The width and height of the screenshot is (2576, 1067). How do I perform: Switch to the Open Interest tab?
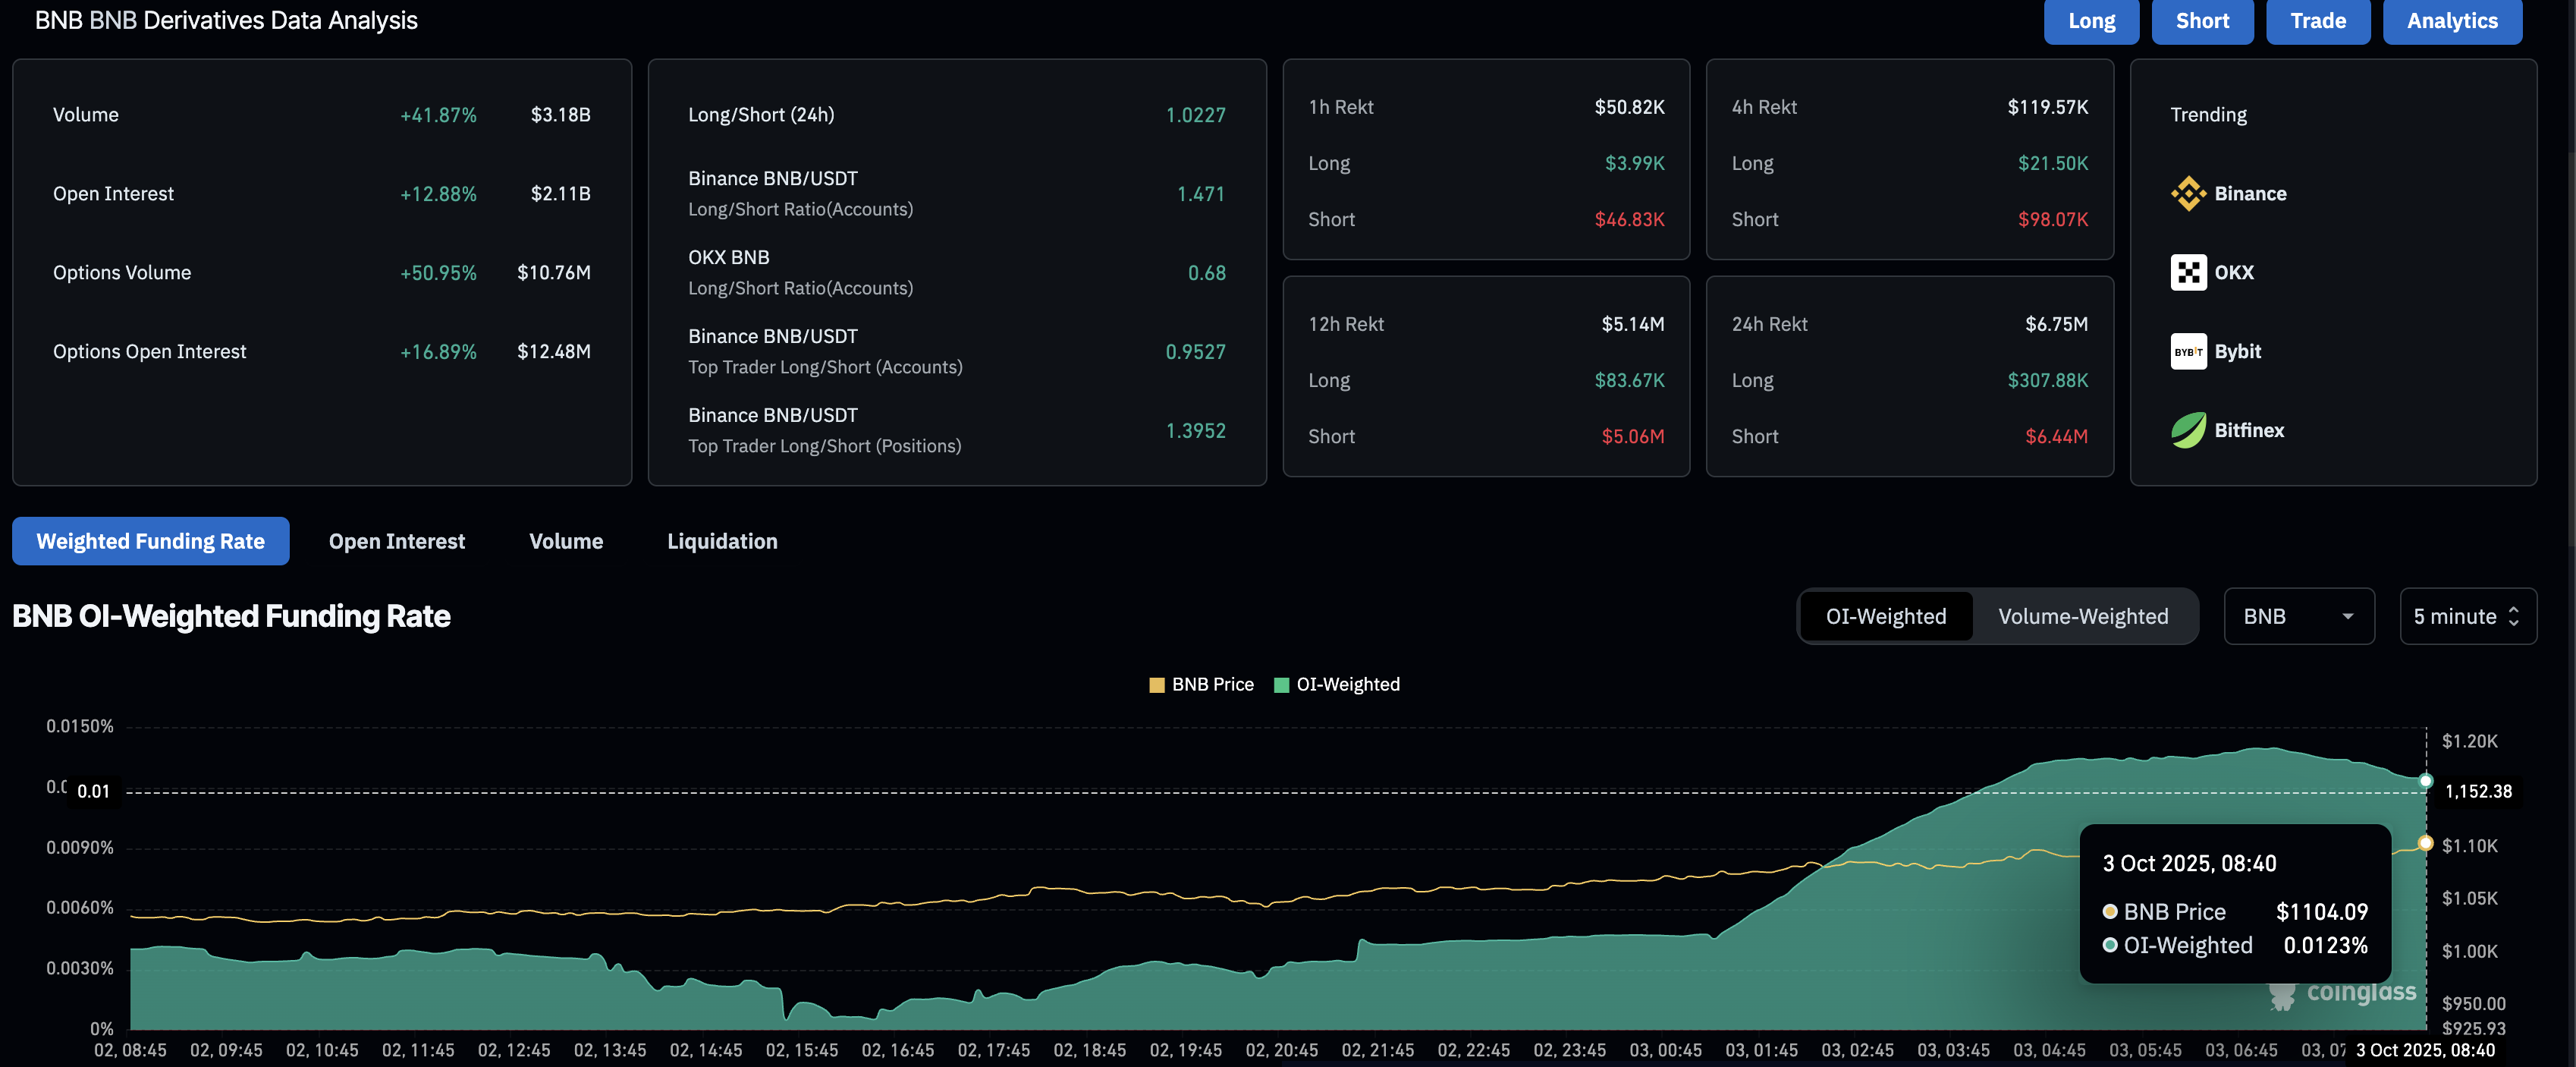tap(396, 541)
